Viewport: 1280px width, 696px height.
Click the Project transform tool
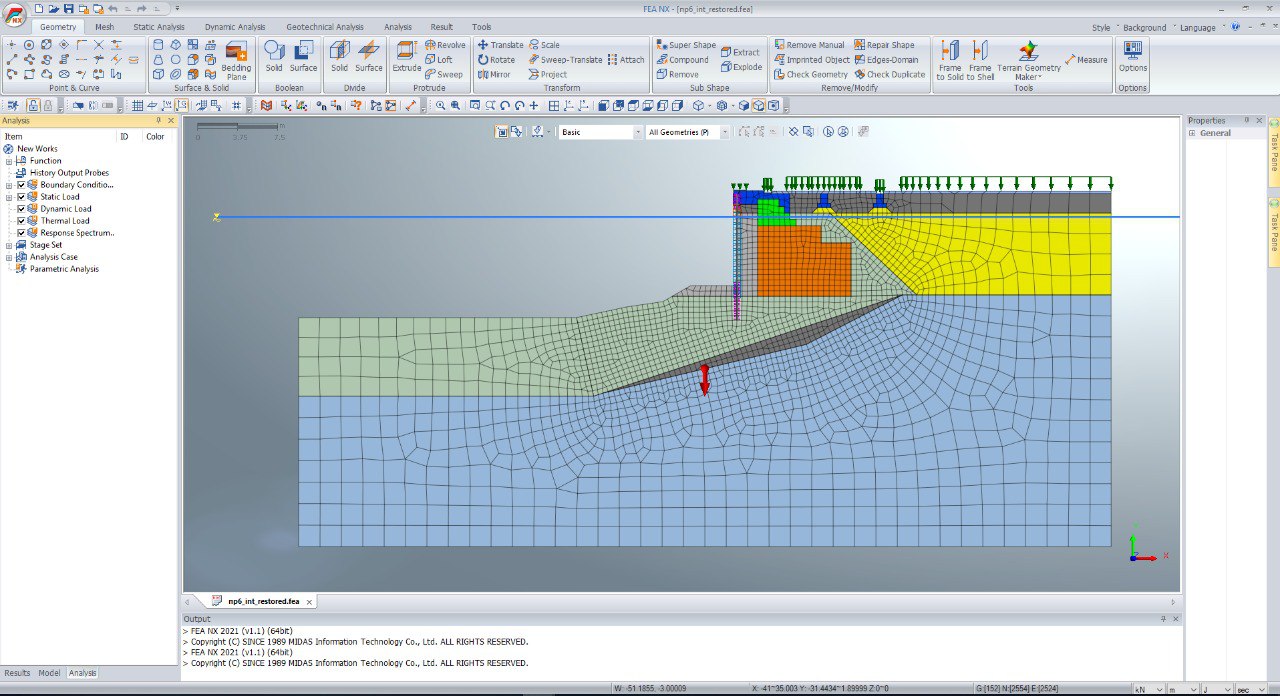(548, 75)
